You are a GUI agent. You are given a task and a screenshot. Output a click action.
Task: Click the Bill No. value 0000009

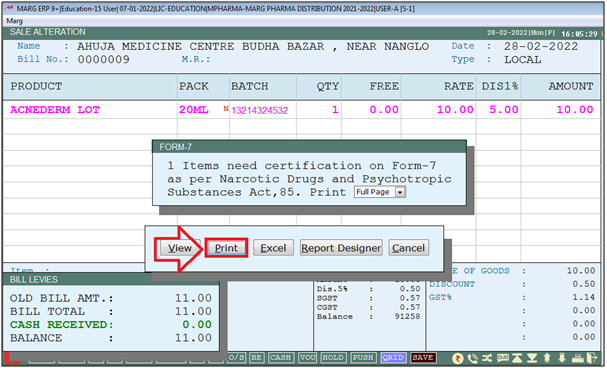coord(104,60)
